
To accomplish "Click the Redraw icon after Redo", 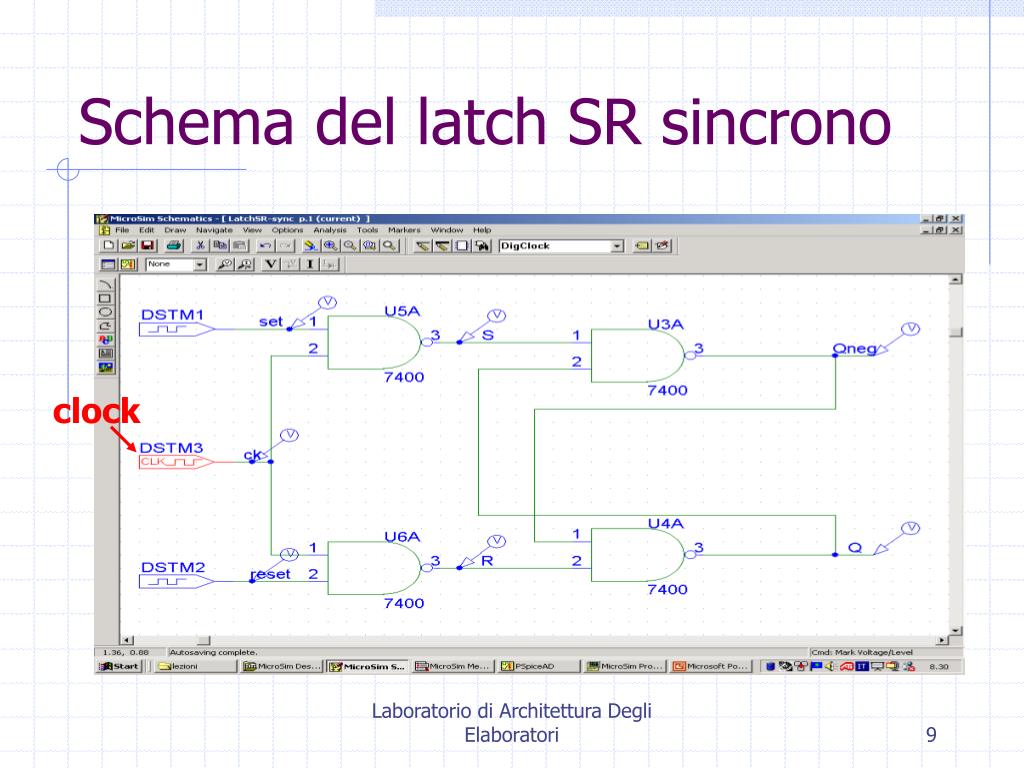I will 311,246.
